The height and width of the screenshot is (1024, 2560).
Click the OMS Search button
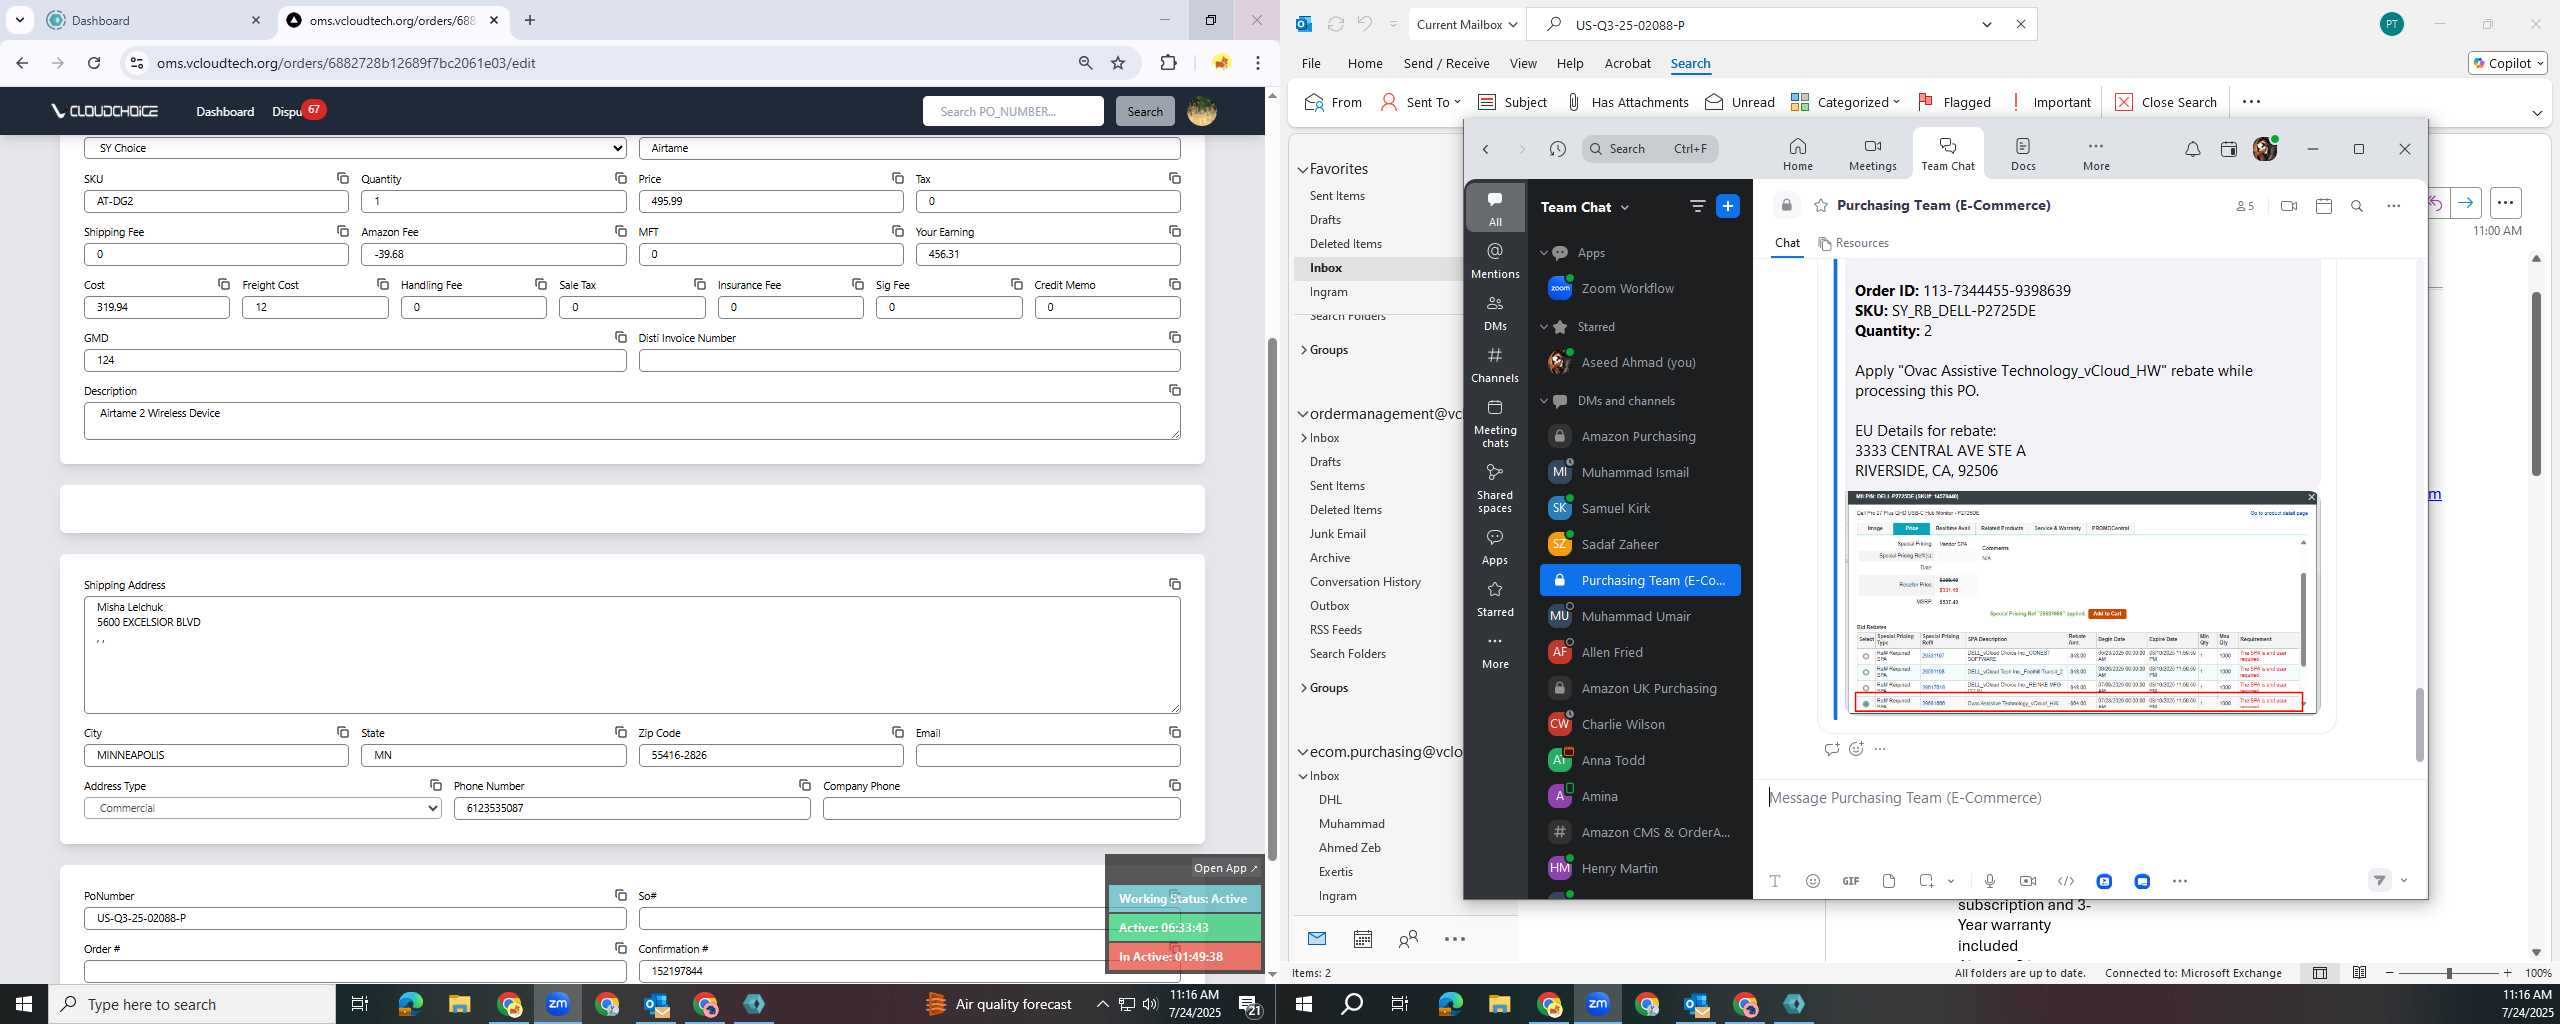[1145, 111]
